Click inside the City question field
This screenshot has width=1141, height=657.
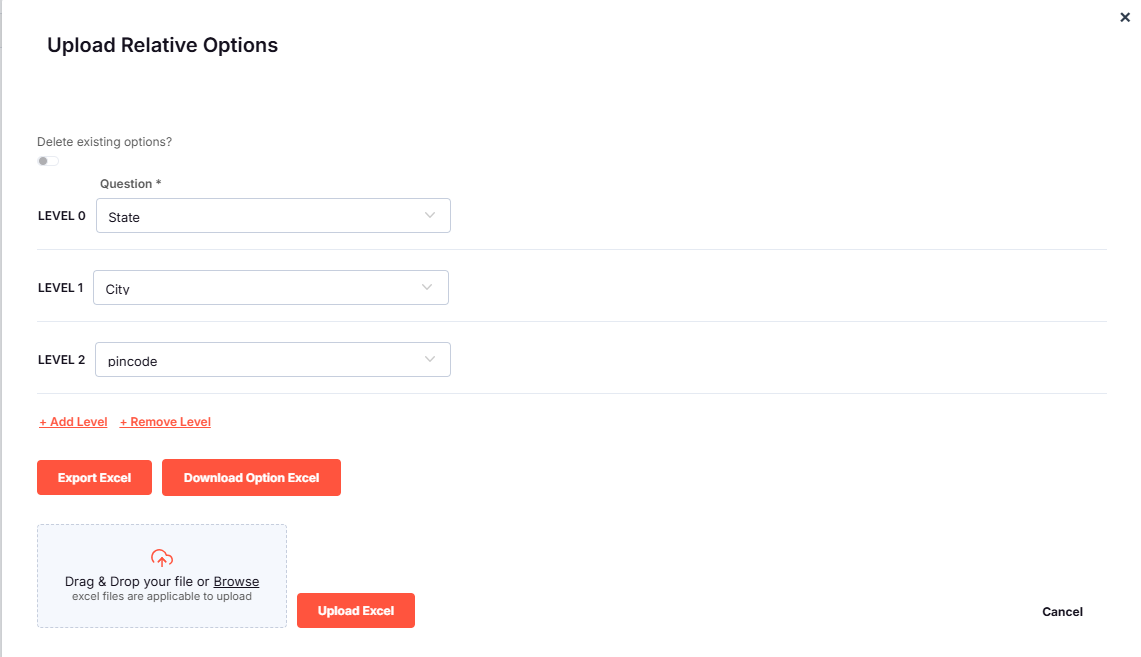(x=250, y=288)
